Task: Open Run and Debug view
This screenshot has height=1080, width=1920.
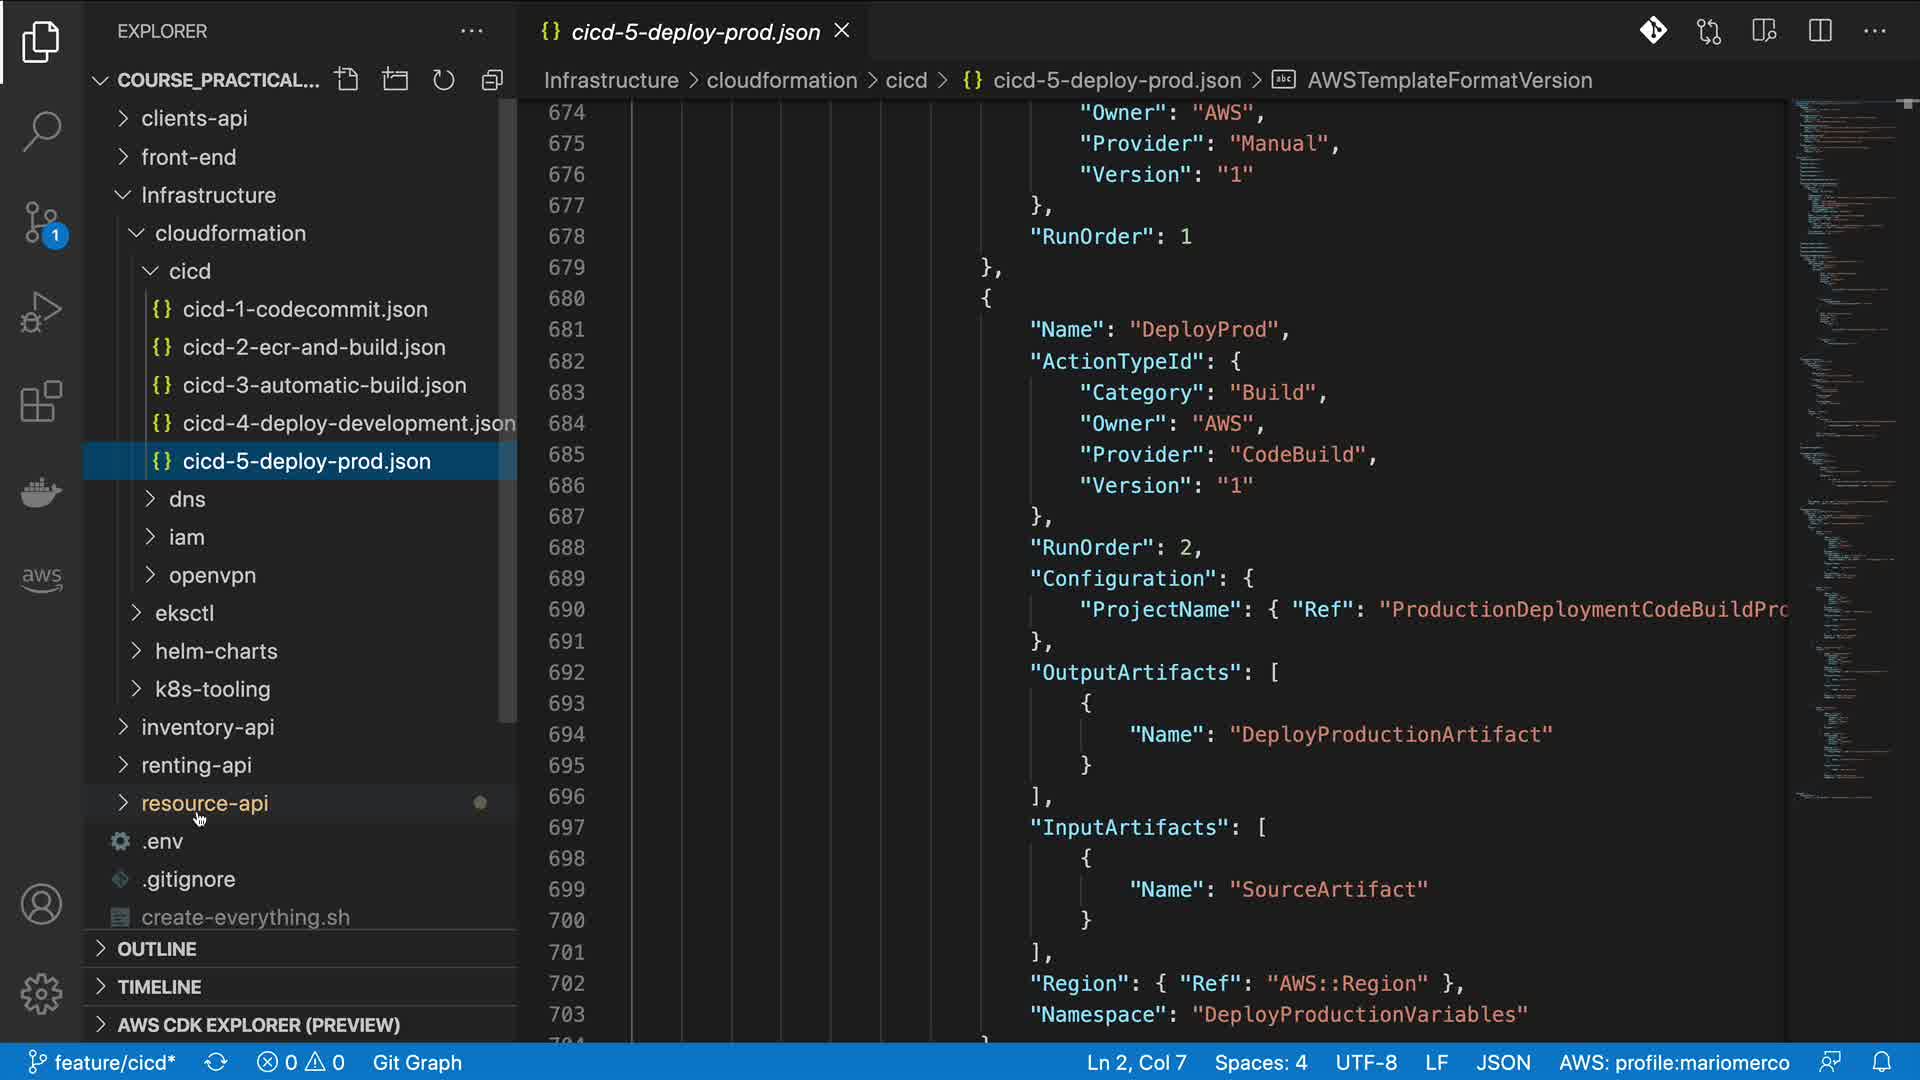Action: tap(41, 312)
